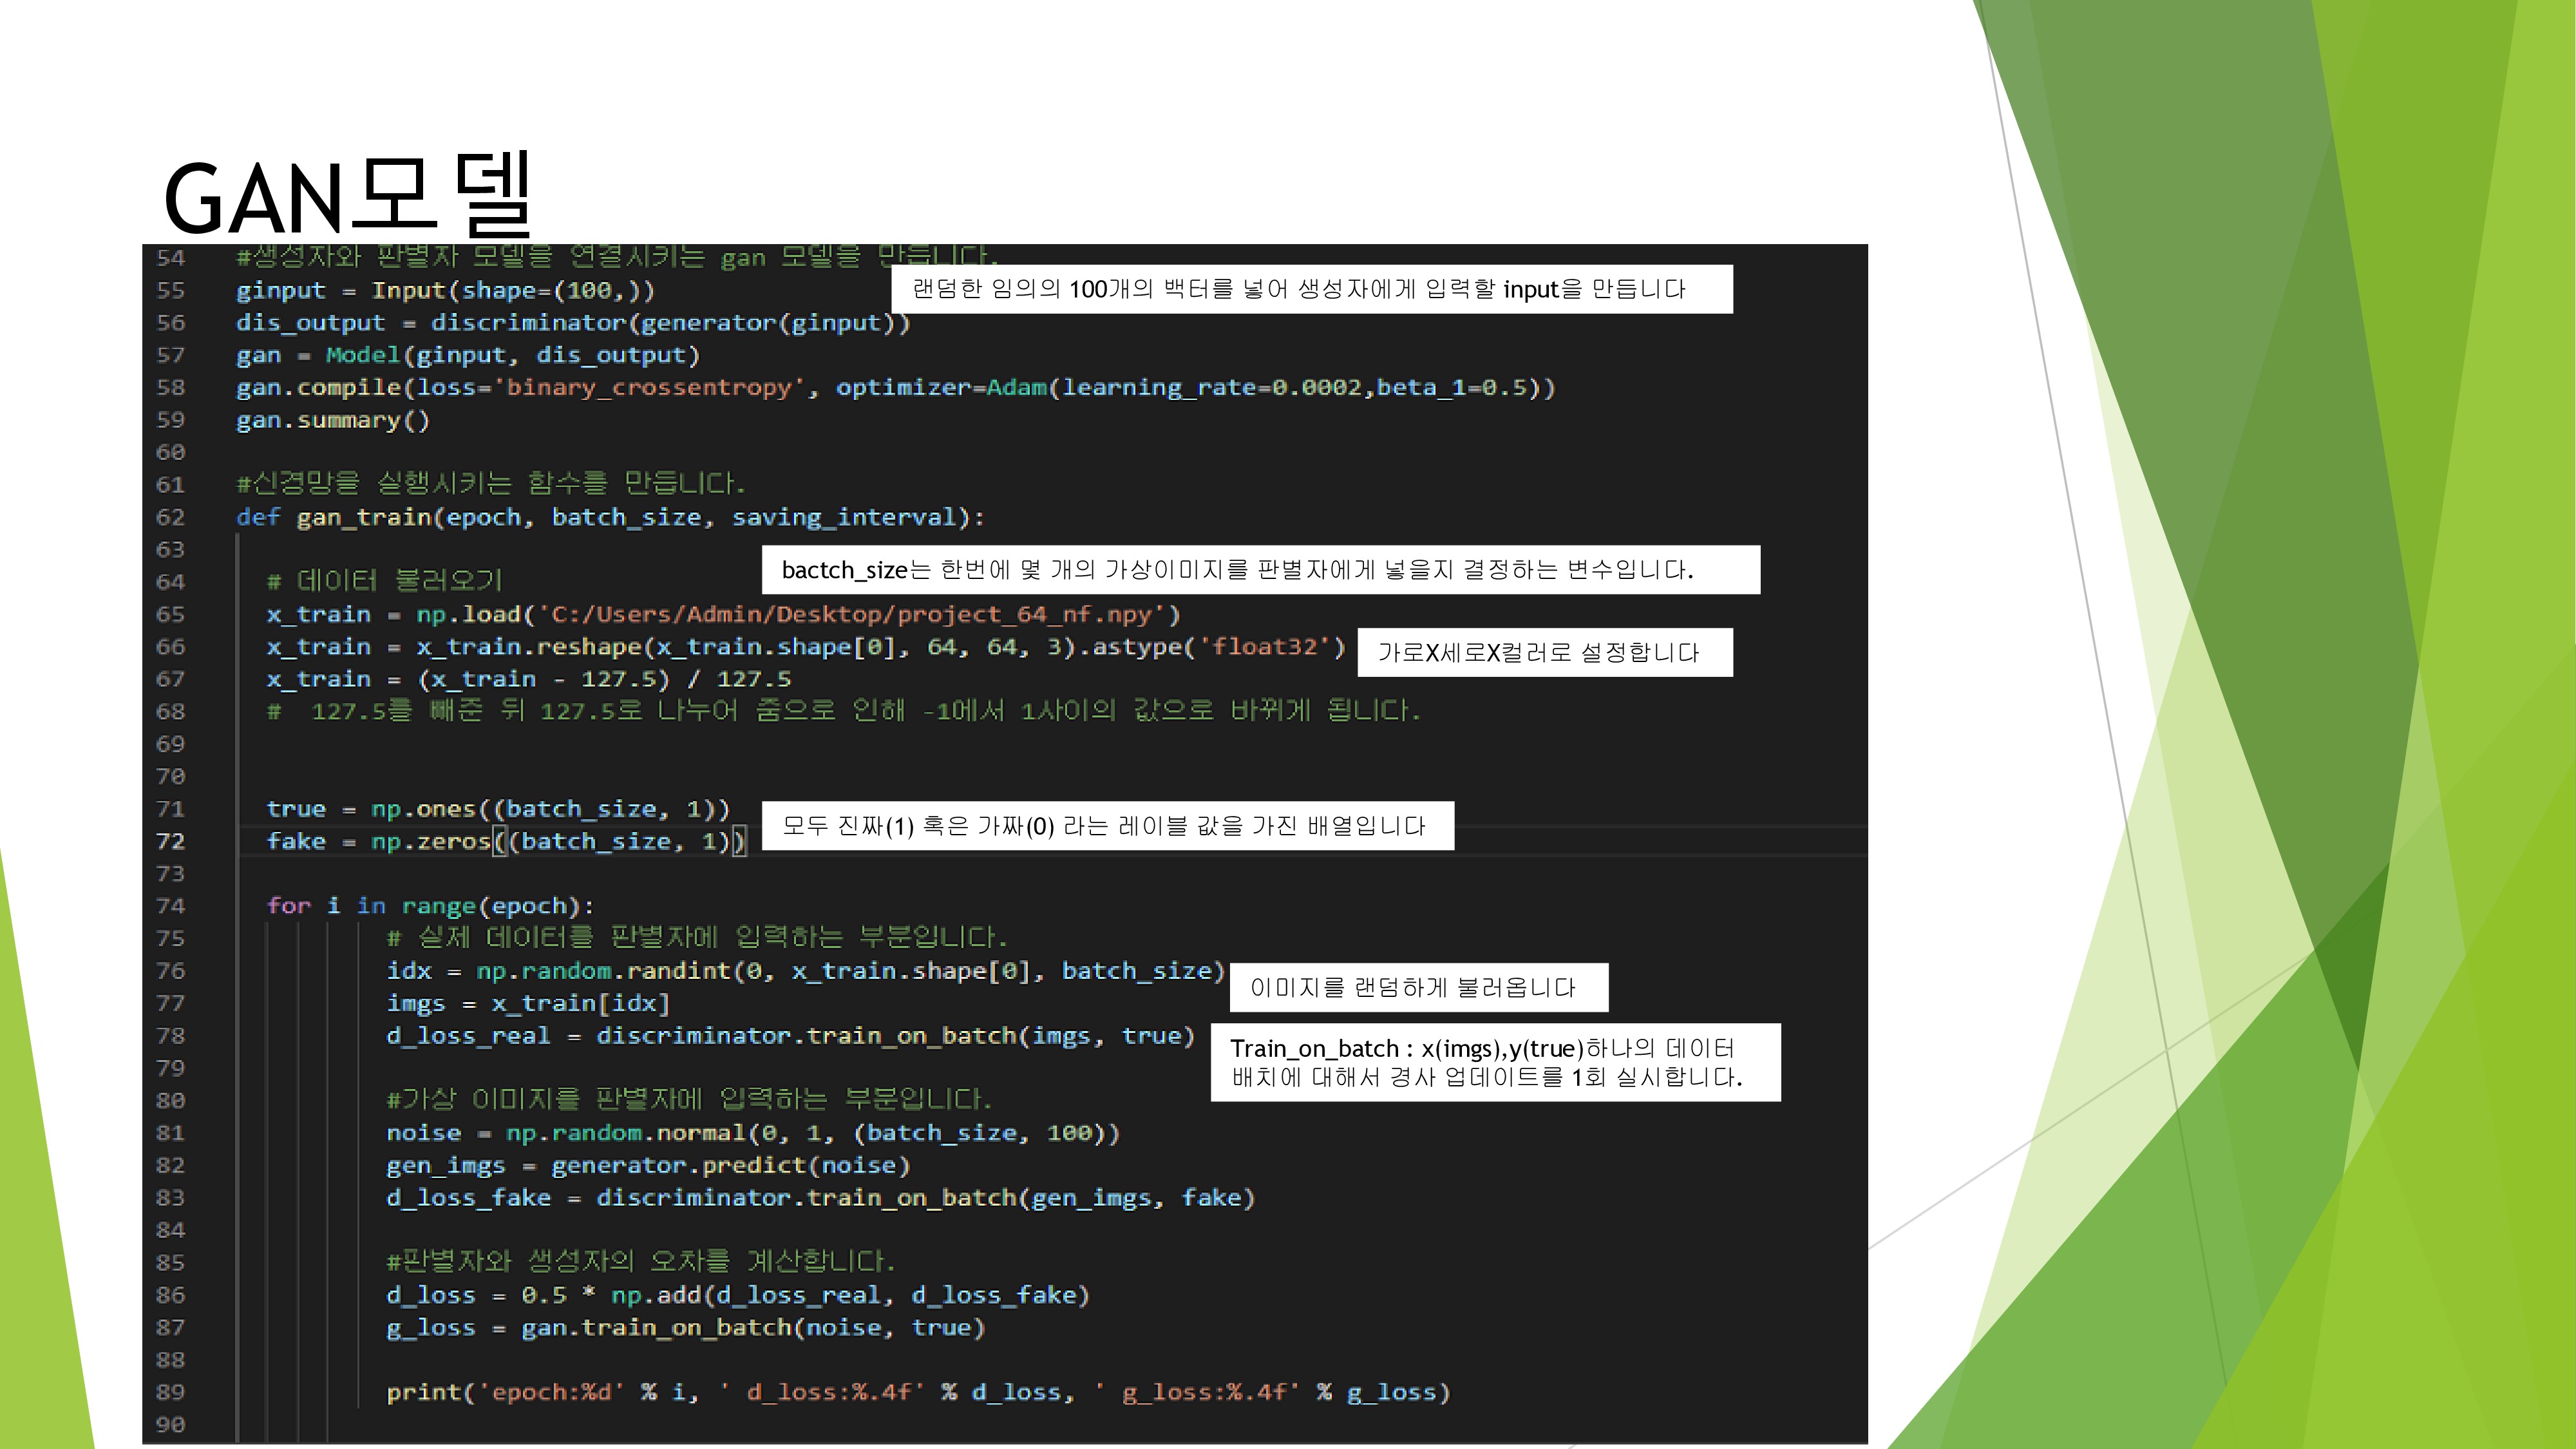Click the 'for i in range(epoch):' line
This screenshot has width=2576, height=1449.
coord(430,906)
